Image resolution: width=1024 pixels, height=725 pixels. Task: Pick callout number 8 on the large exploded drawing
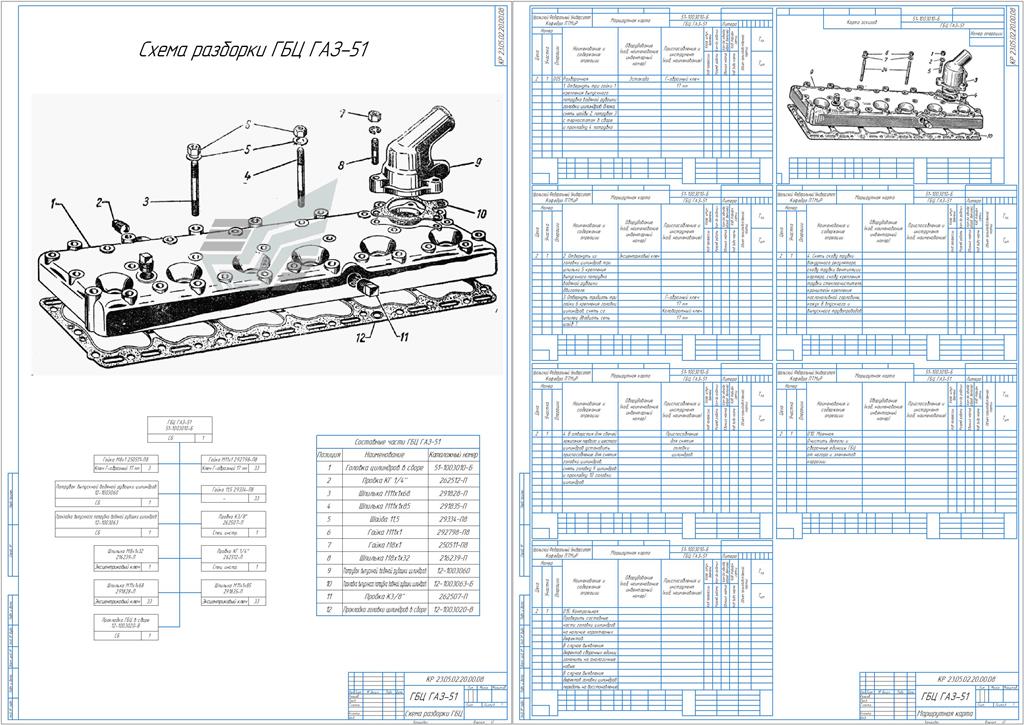(x=341, y=166)
